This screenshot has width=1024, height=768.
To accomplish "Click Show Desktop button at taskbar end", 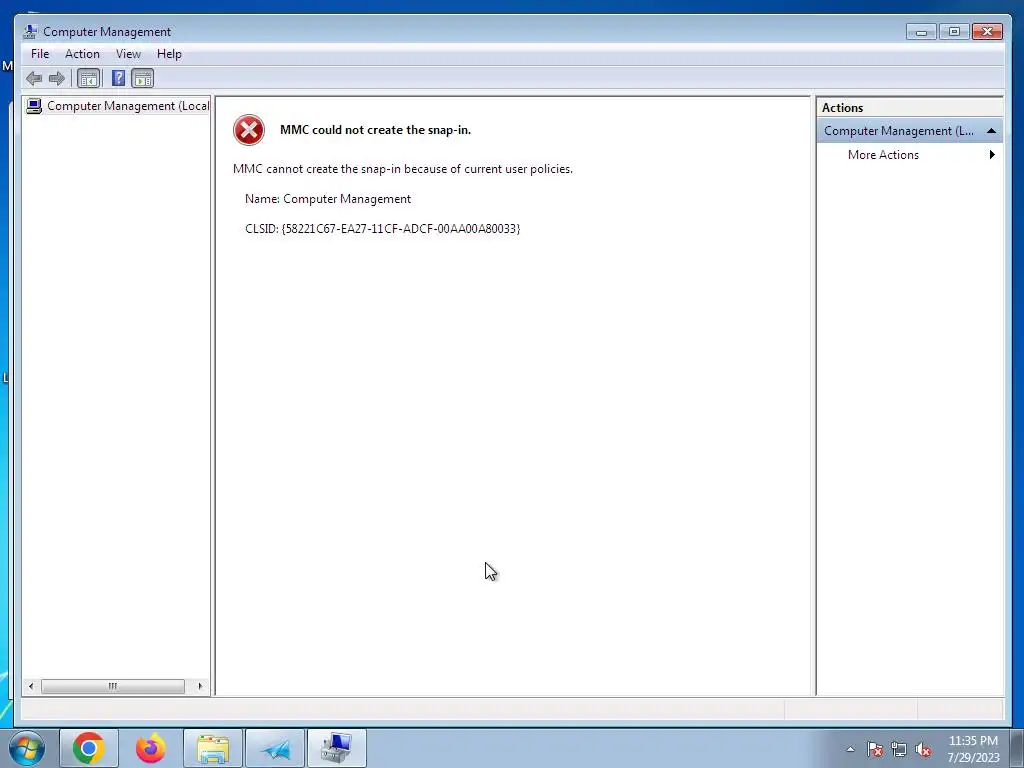I will tap(1016, 748).
